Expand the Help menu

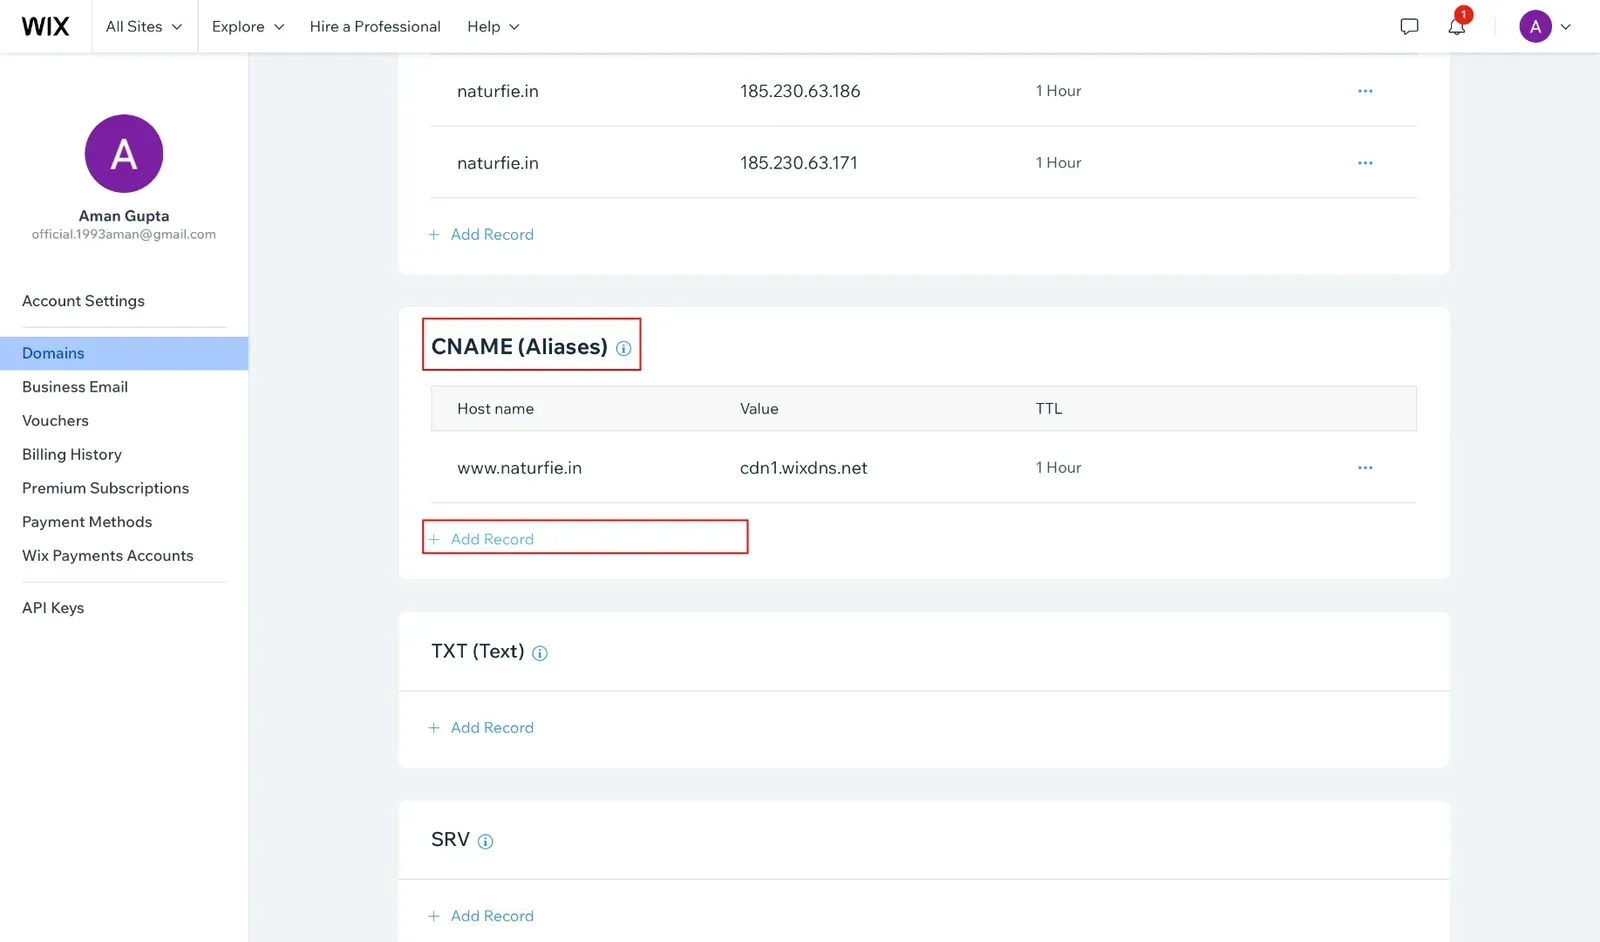click(x=493, y=27)
